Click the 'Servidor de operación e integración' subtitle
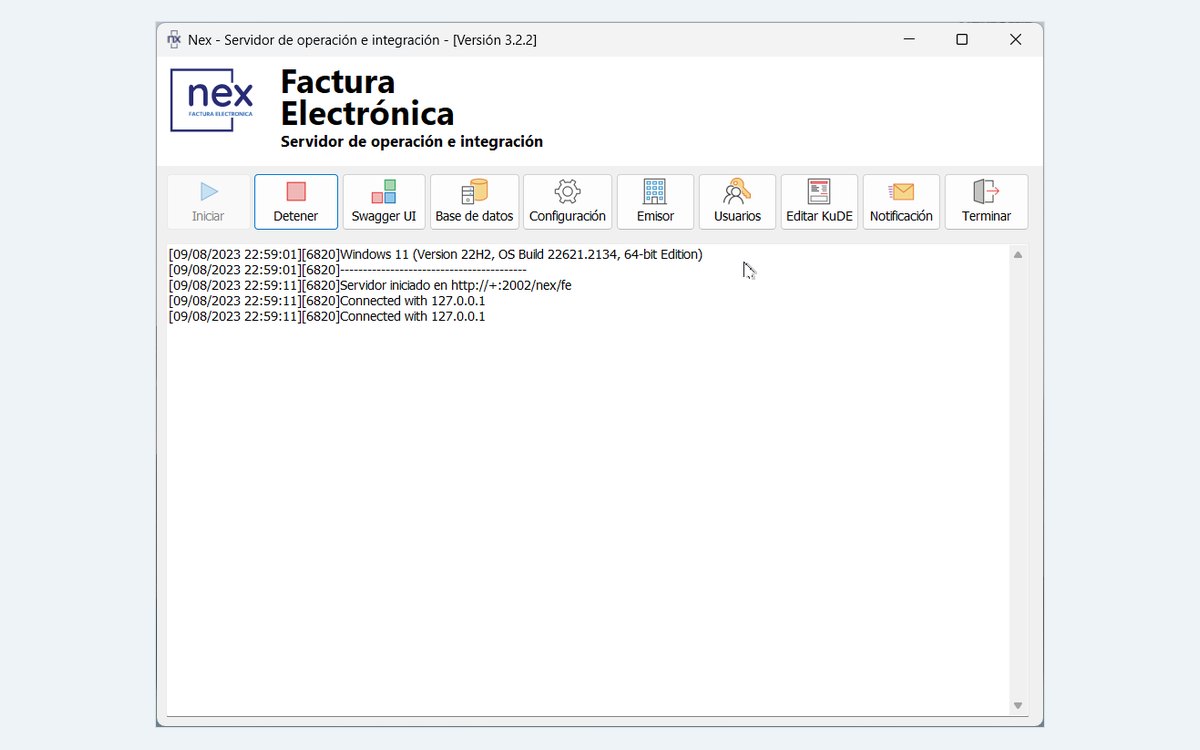1200x750 pixels. pos(412,142)
